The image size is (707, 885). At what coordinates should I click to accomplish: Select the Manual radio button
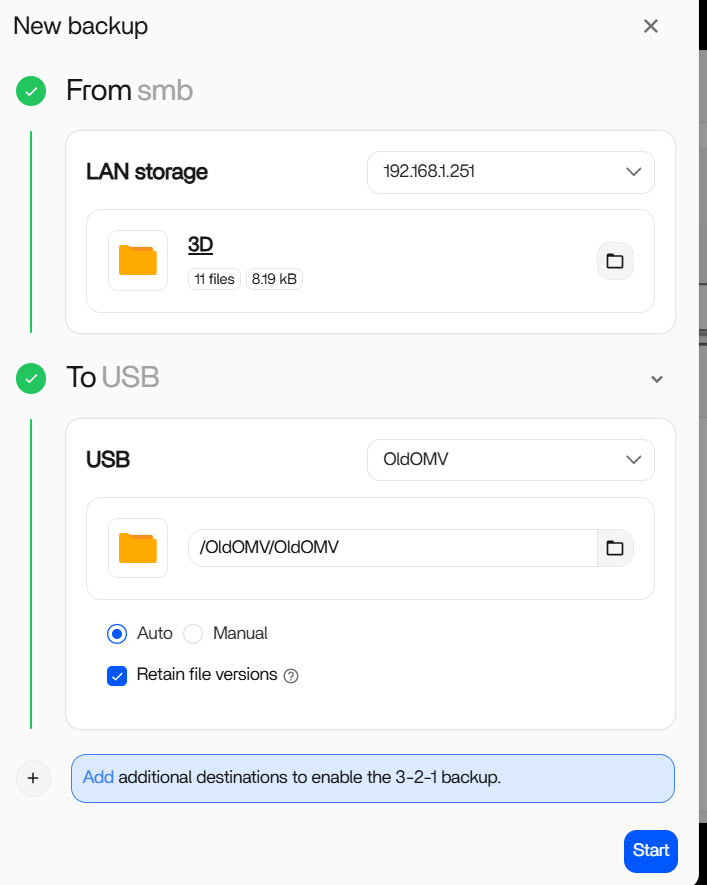(x=194, y=633)
